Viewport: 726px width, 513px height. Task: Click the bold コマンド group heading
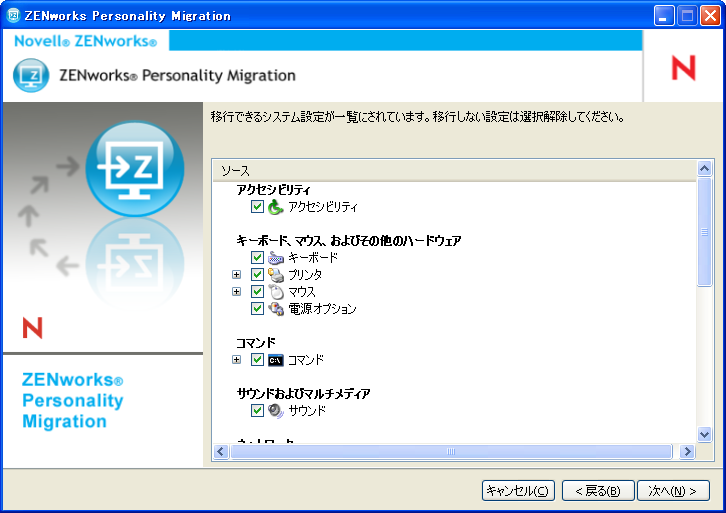256,343
